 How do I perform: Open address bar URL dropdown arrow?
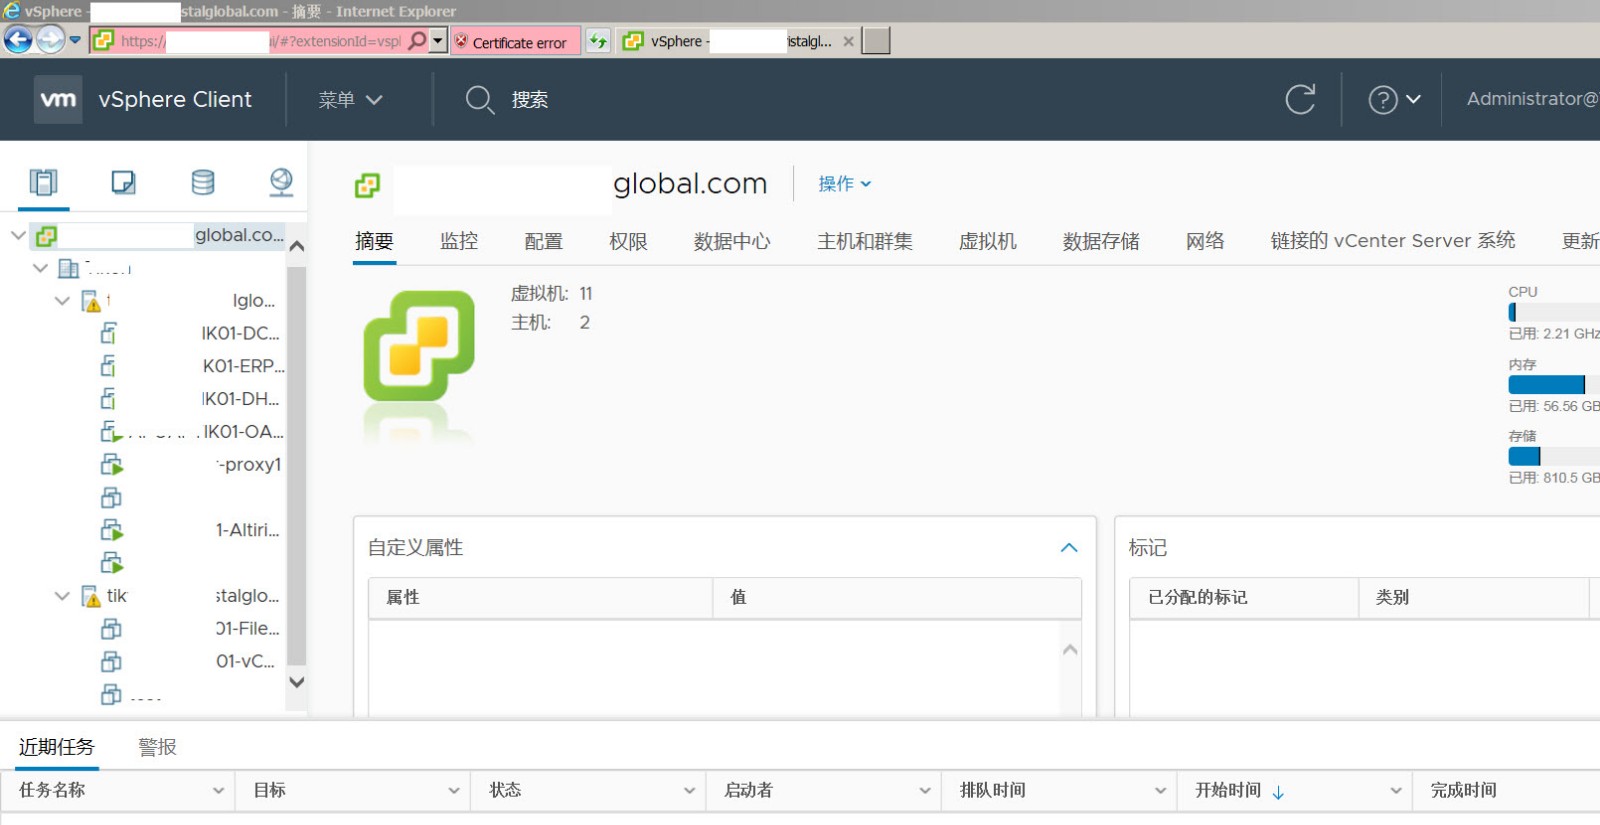(438, 41)
